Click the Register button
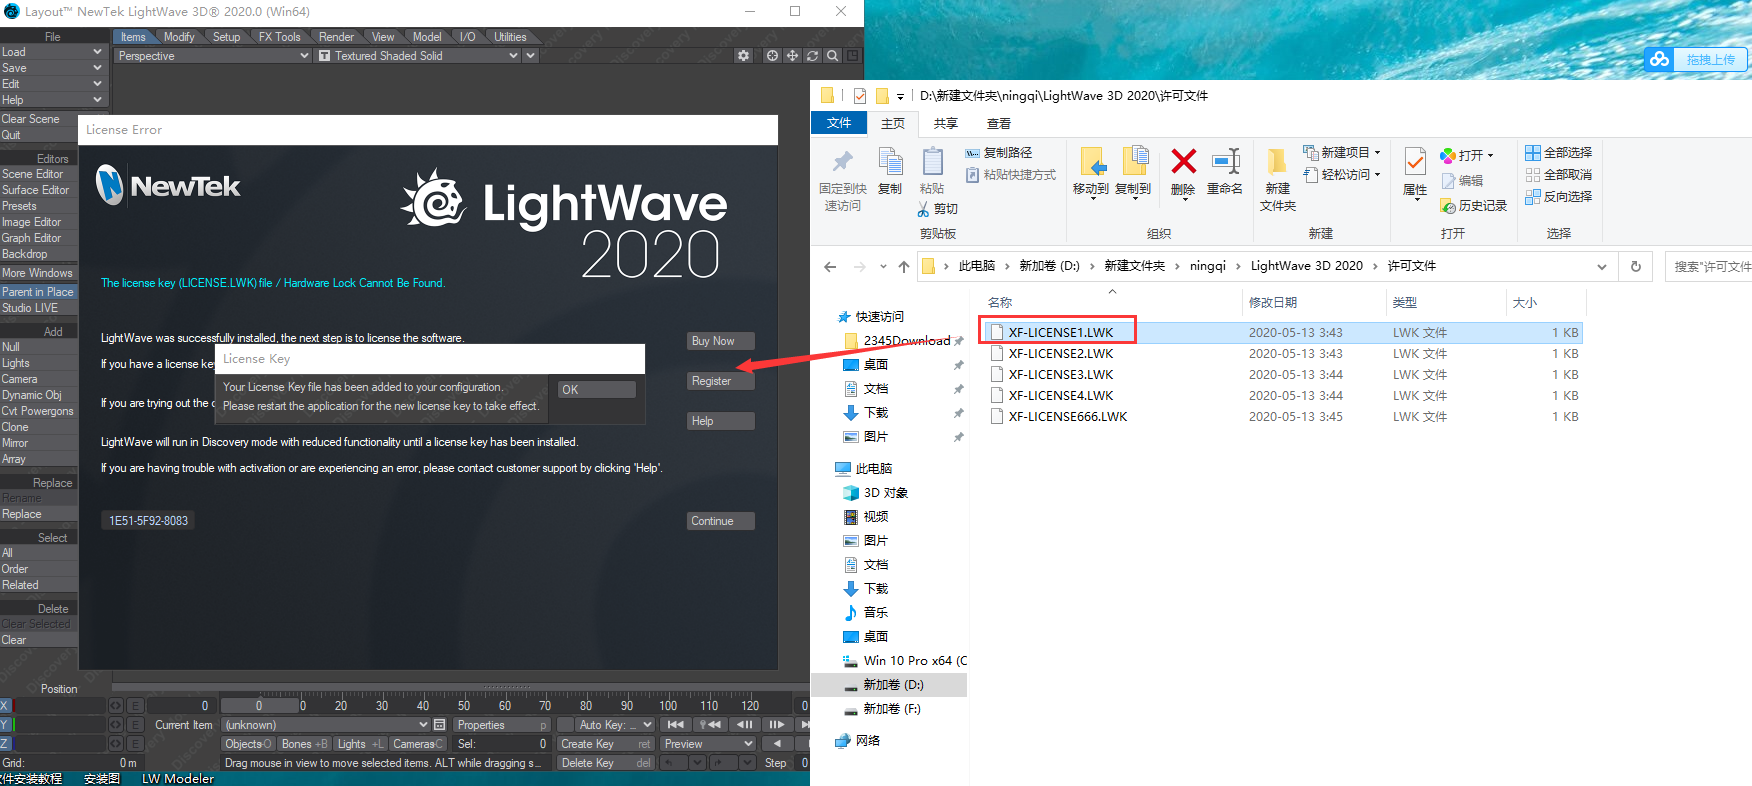This screenshot has width=1752, height=786. pos(720,381)
